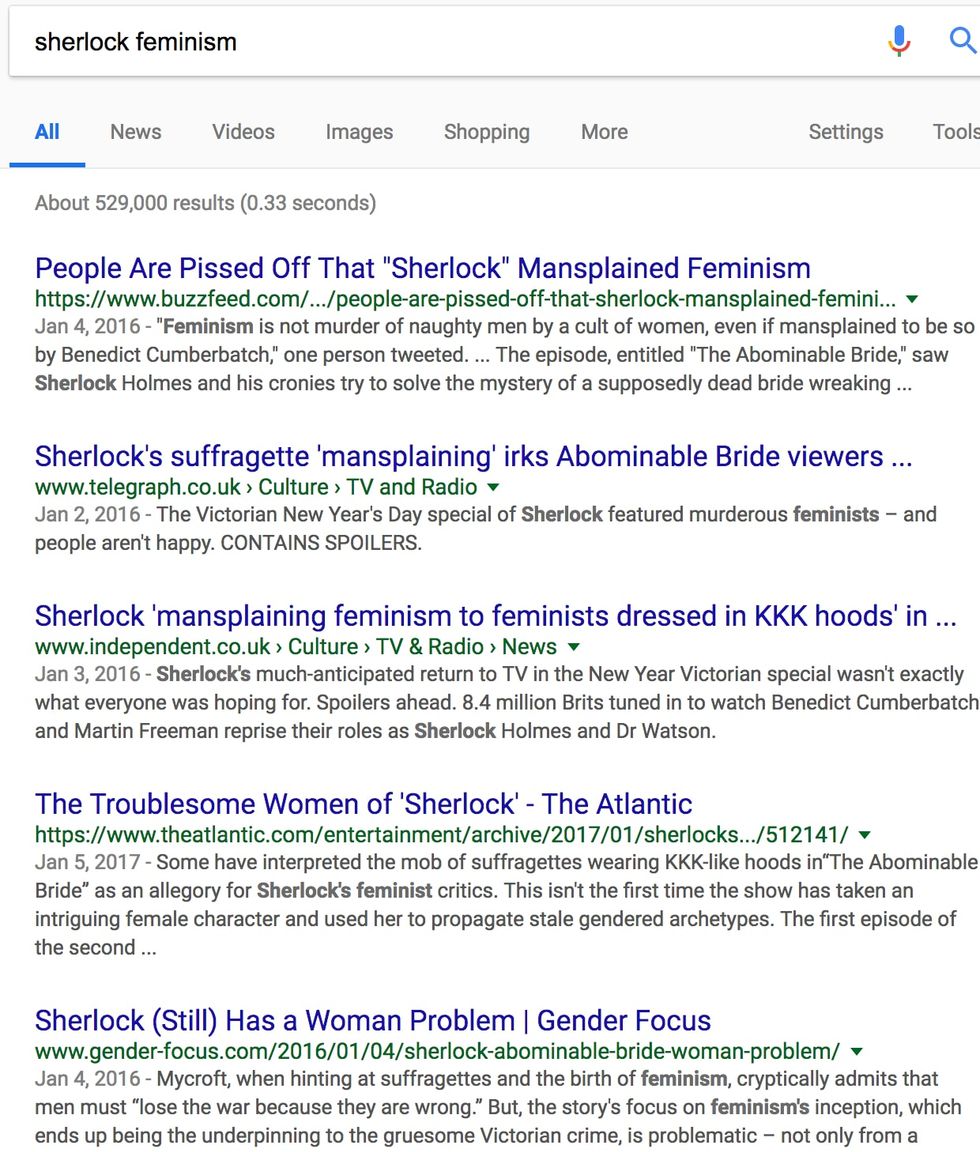Image resolution: width=980 pixels, height=1152 pixels.
Task: Click the magnifying glass search icon
Action: 962,41
